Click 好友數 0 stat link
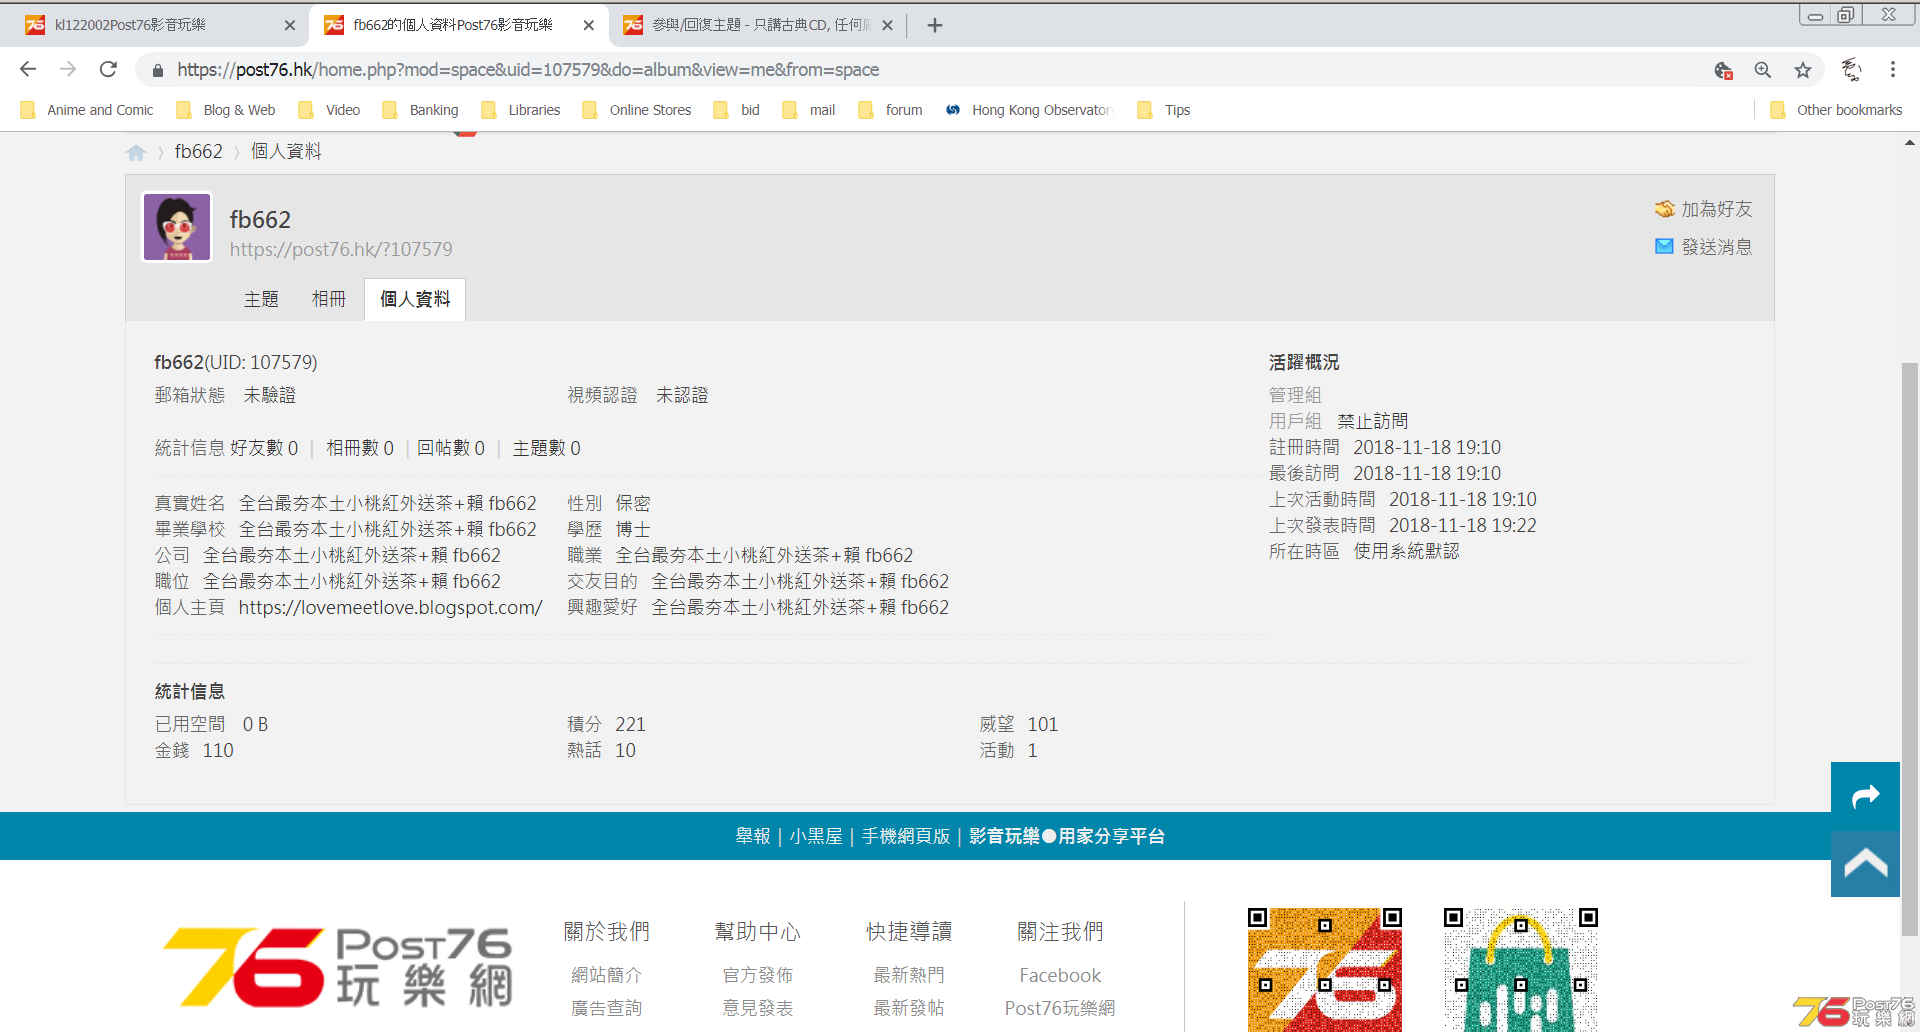The image size is (1920, 1032). 264,448
